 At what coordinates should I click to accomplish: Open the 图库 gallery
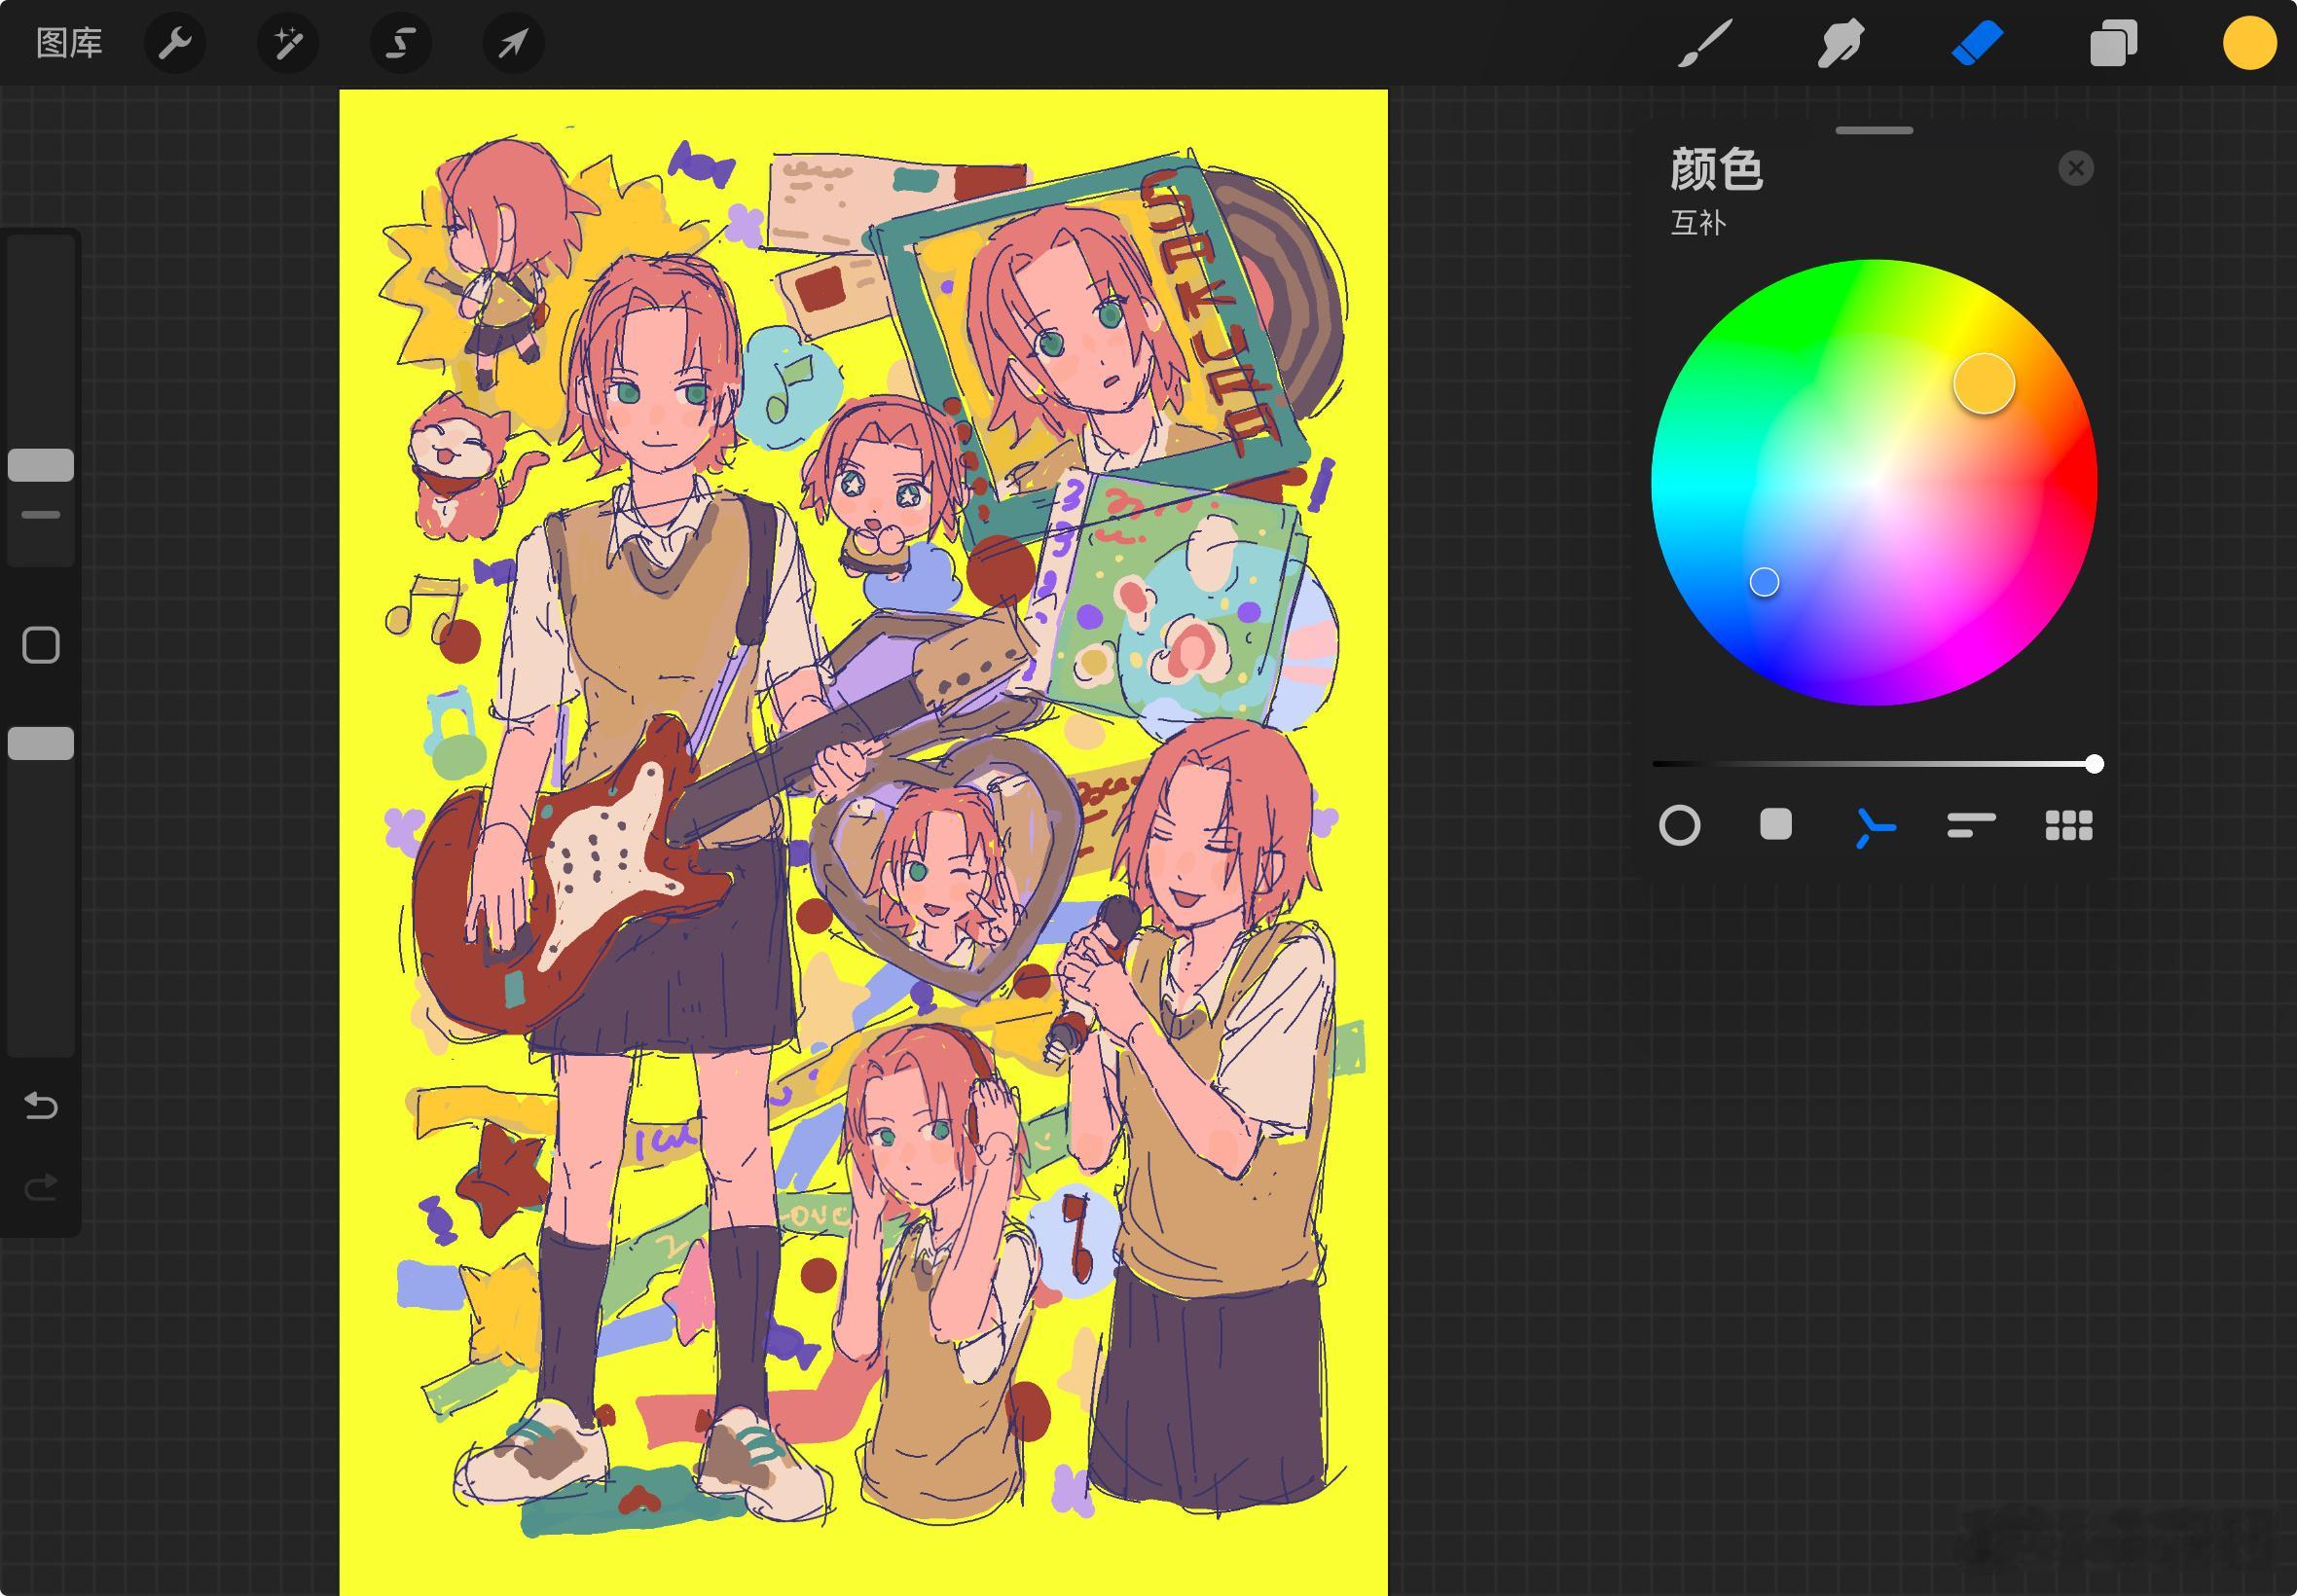(69, 44)
